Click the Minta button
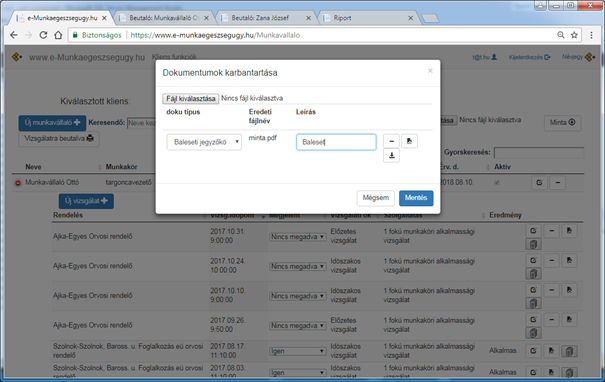This screenshot has width=605, height=382. pyautogui.click(x=562, y=123)
